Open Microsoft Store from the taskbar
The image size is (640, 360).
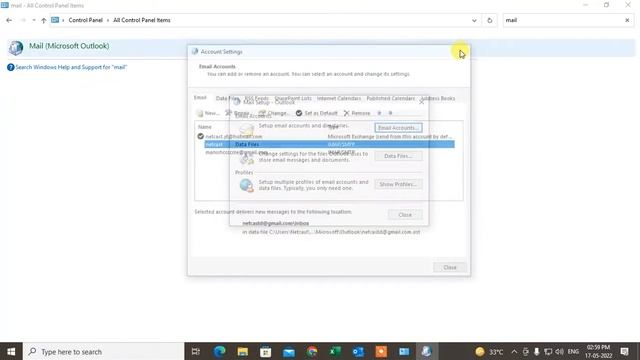pyautogui.click(x=265, y=351)
